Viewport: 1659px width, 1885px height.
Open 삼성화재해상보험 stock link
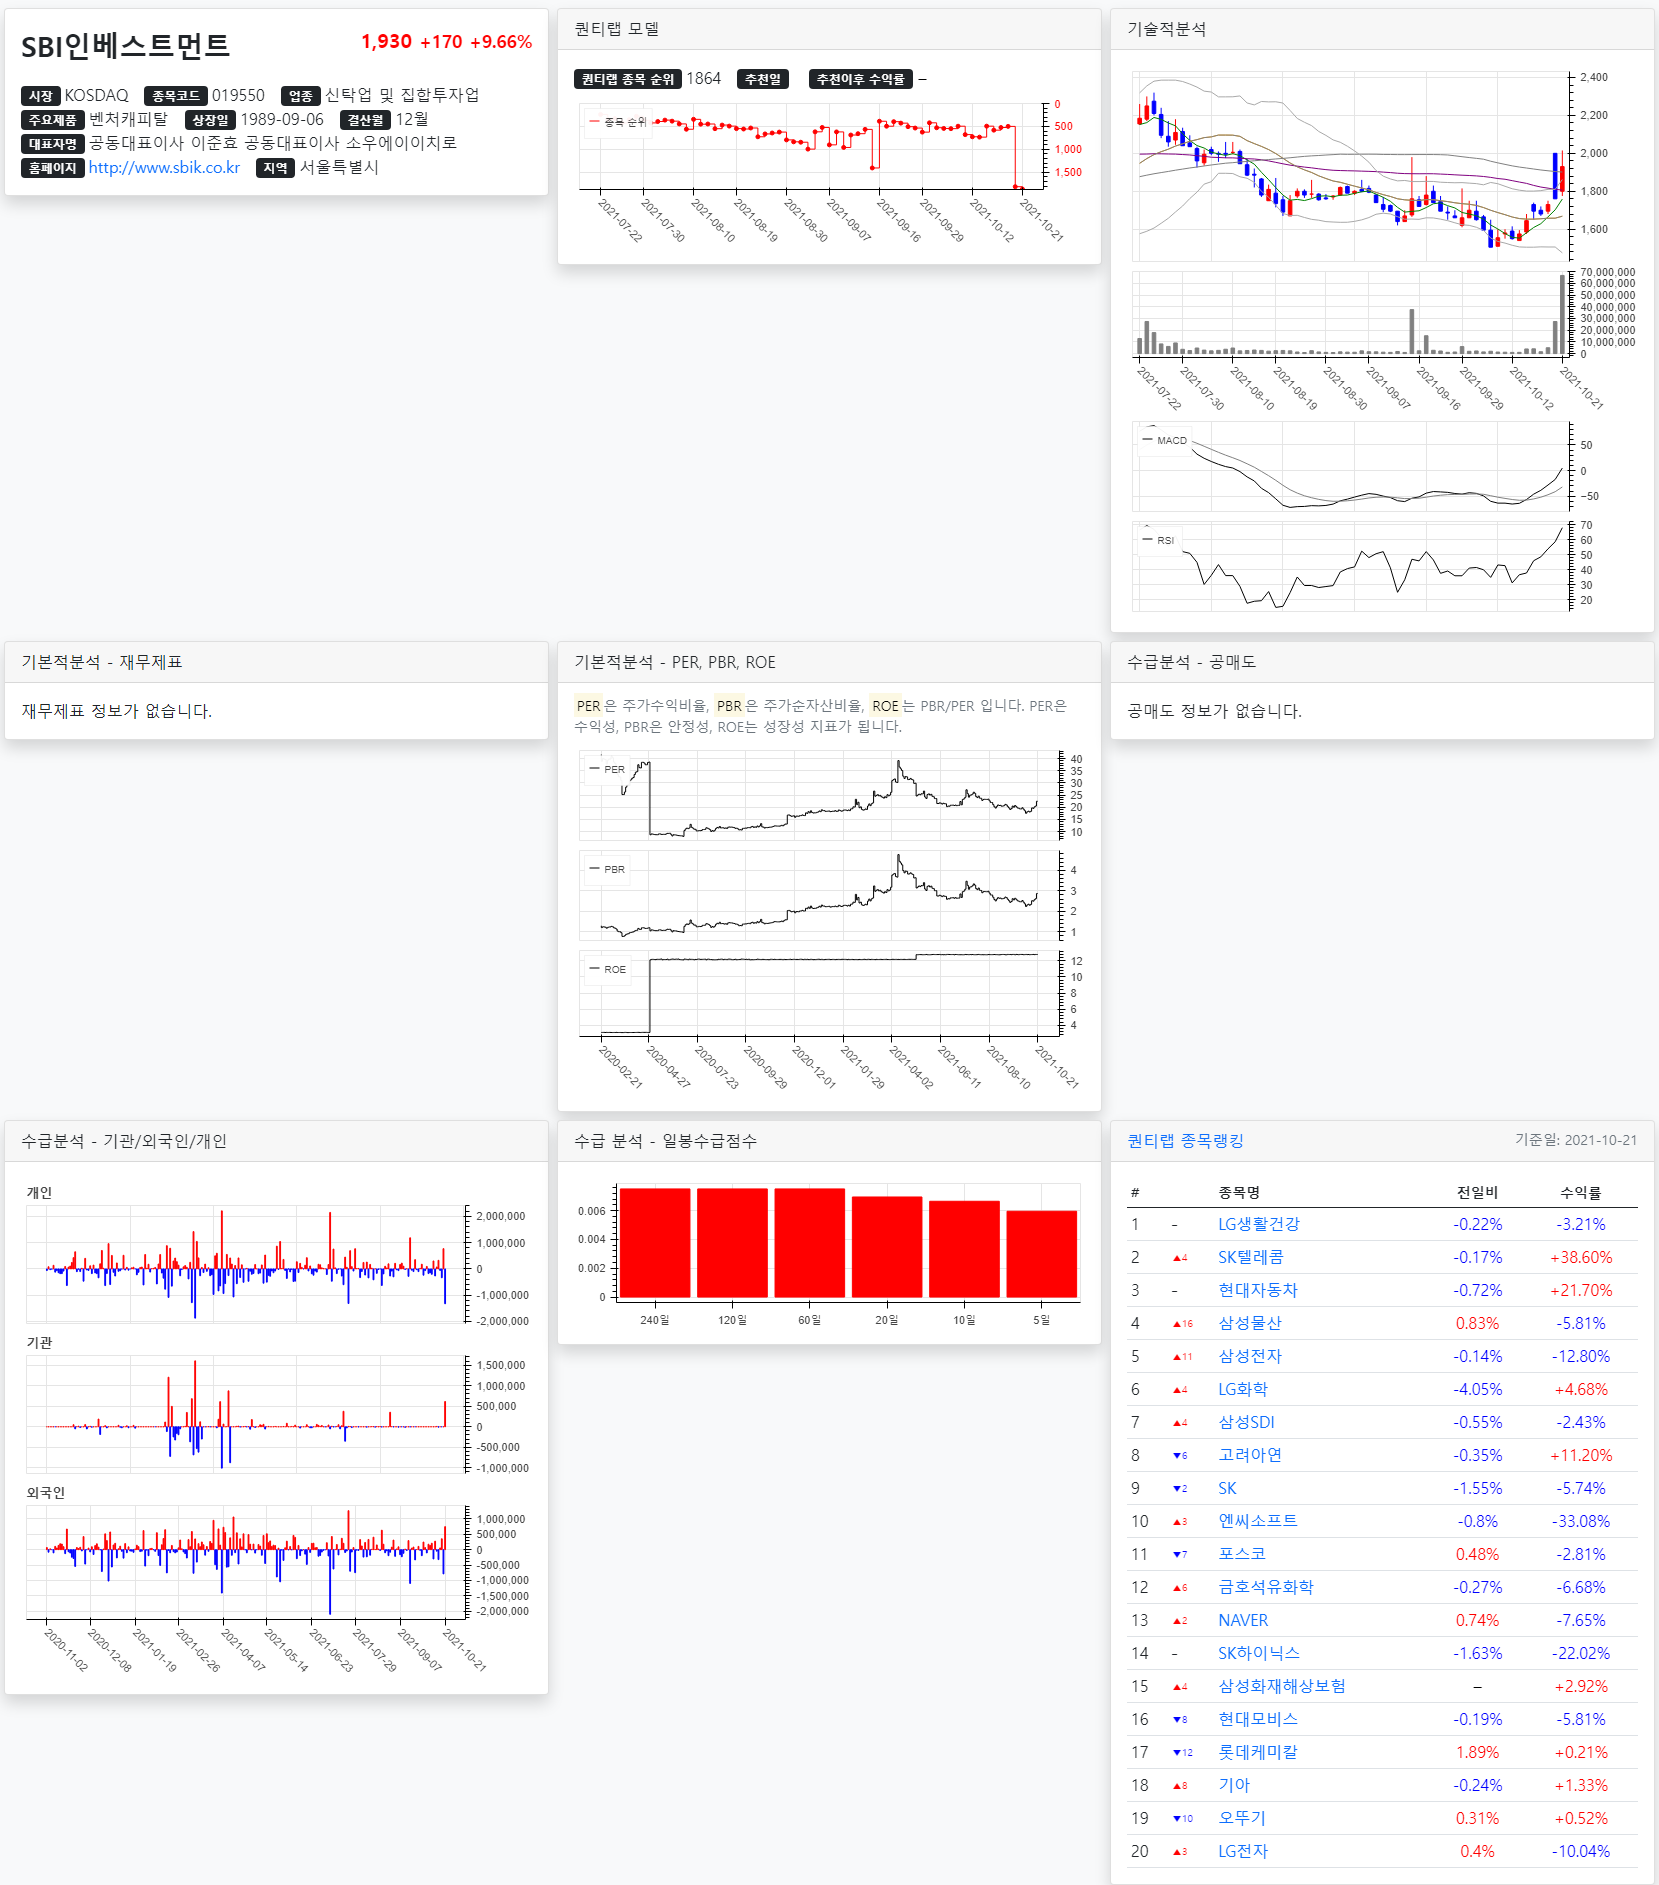coord(1281,1686)
